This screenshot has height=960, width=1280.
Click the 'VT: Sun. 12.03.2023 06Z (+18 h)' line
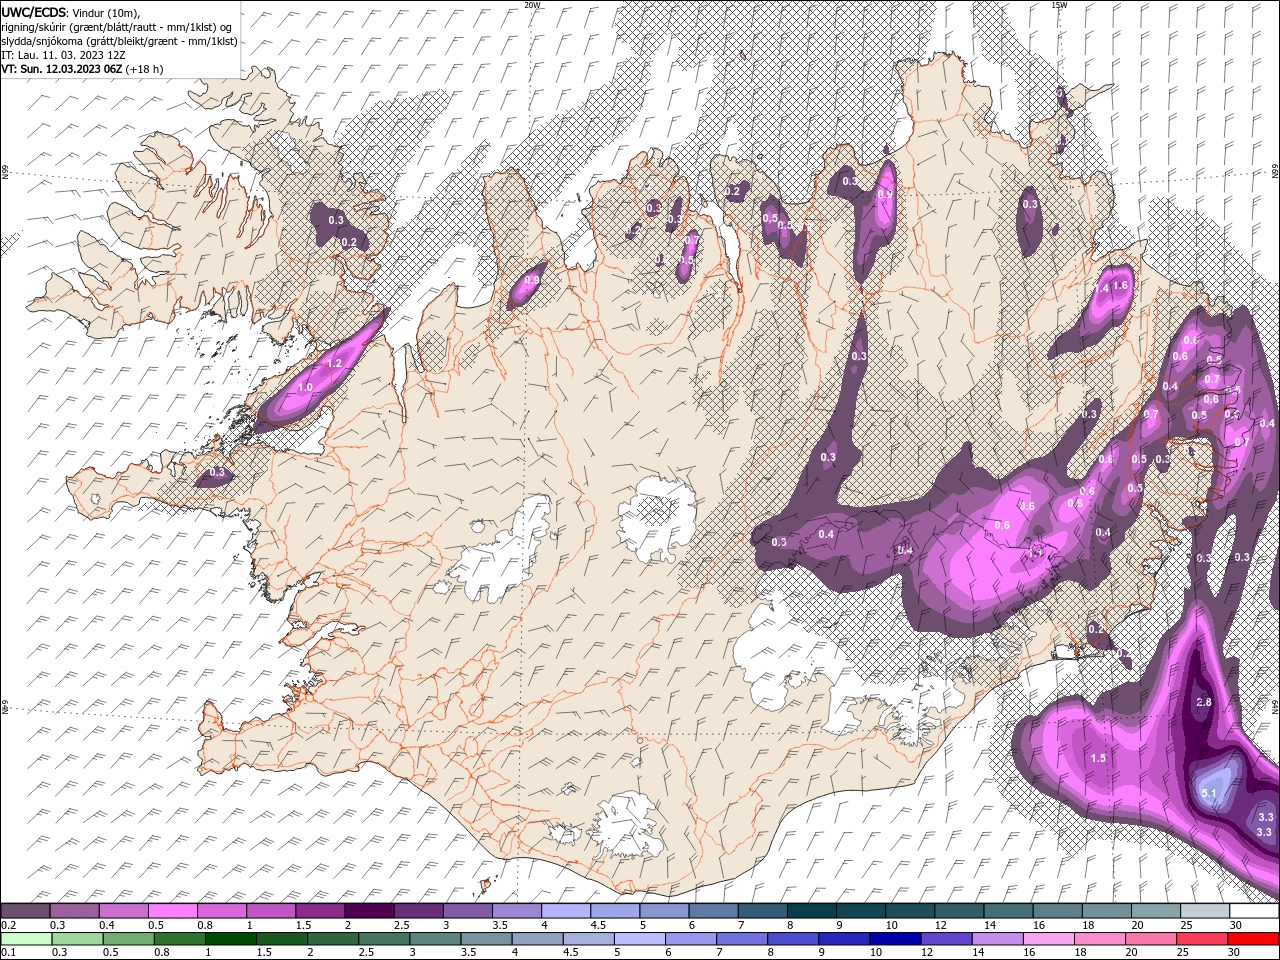tap(82, 69)
